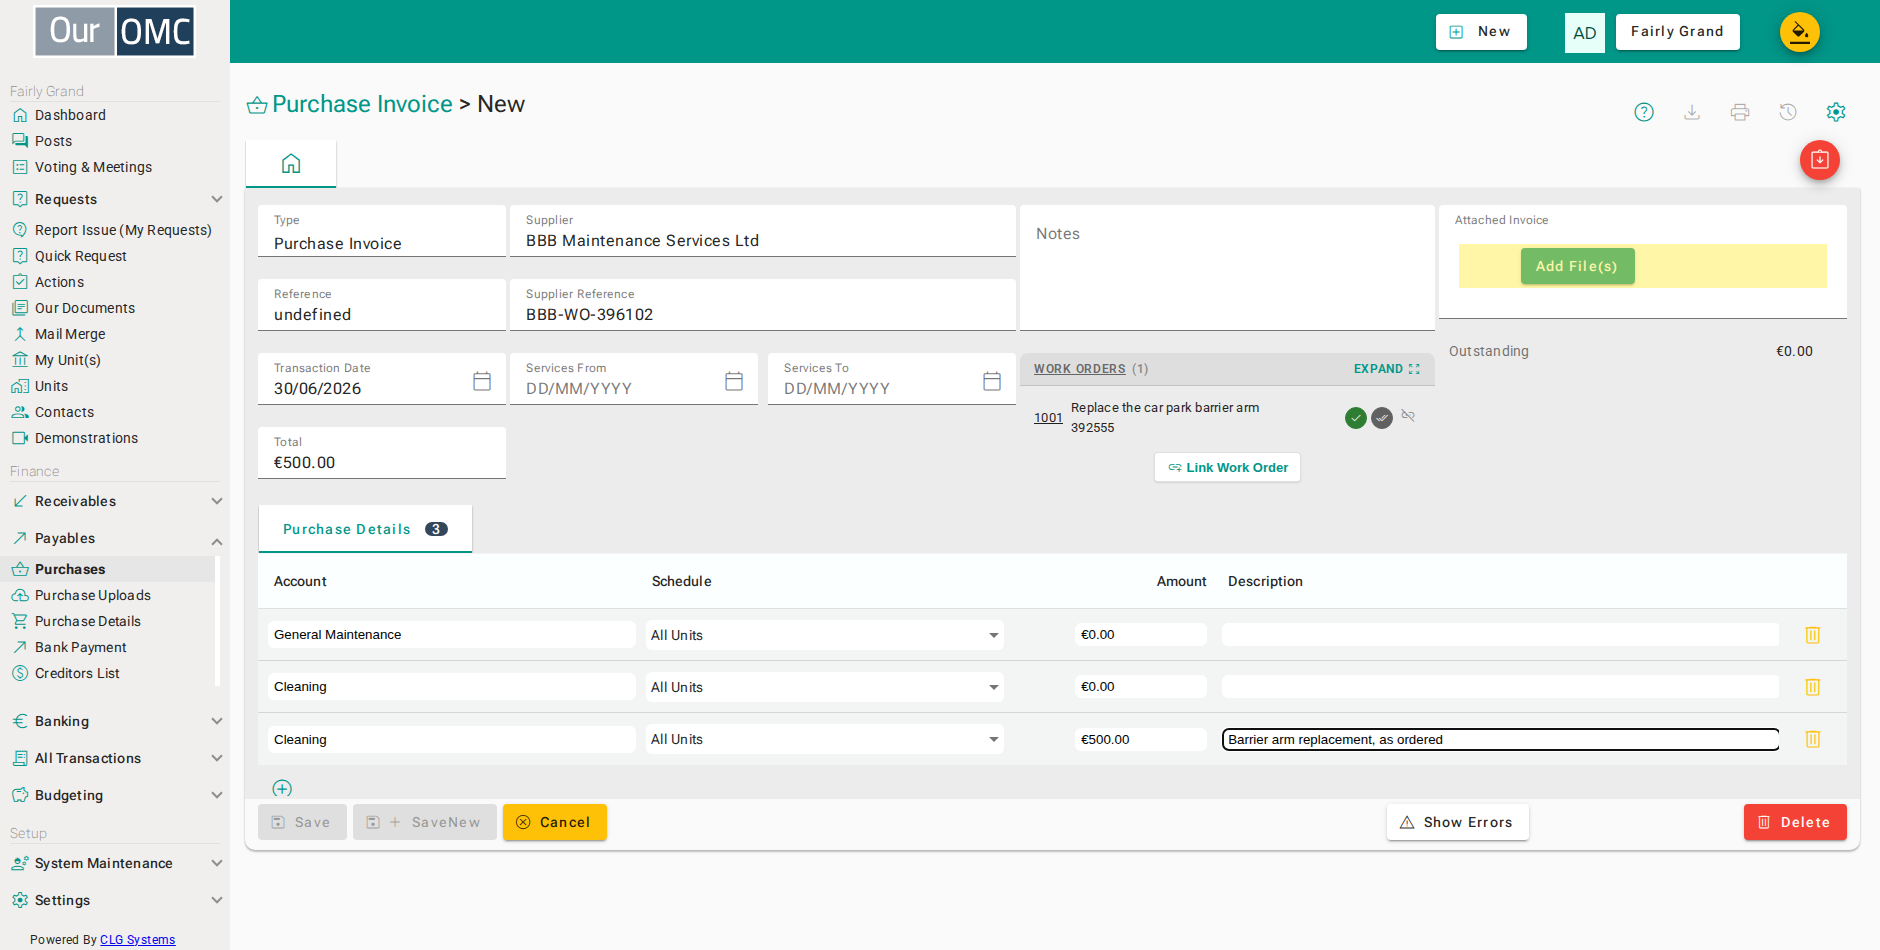Click the red clipboard floating button
1880x950 pixels.
click(1820, 160)
